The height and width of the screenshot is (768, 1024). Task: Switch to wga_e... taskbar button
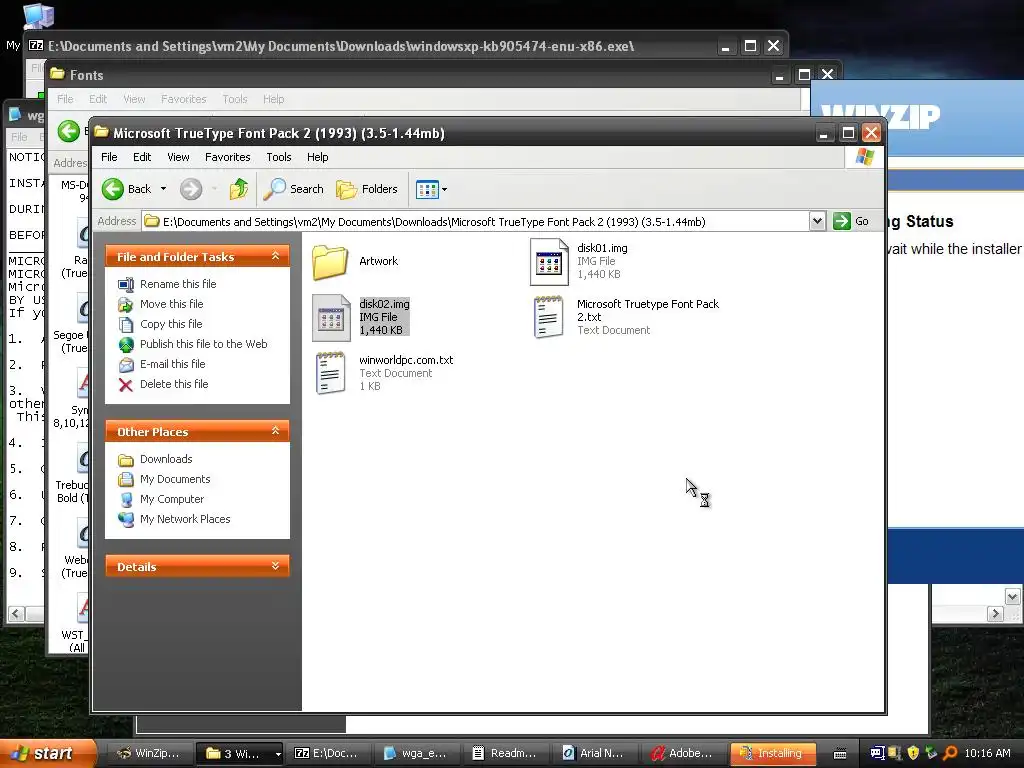click(415, 753)
